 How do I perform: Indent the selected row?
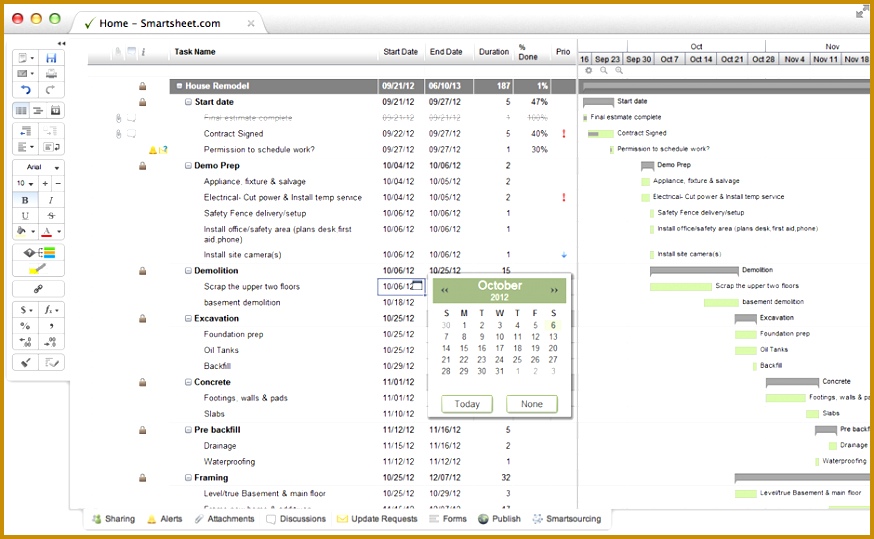(51, 131)
